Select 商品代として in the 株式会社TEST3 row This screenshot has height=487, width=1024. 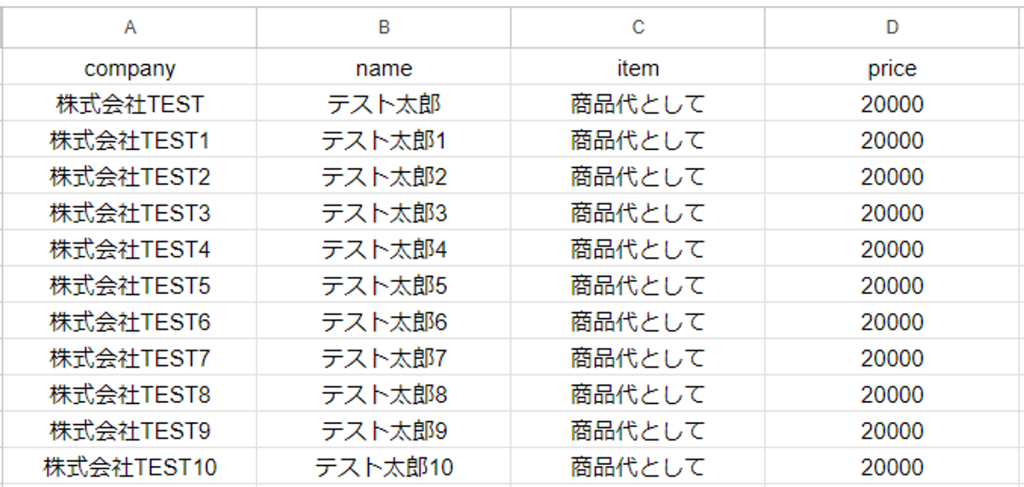tap(638, 213)
